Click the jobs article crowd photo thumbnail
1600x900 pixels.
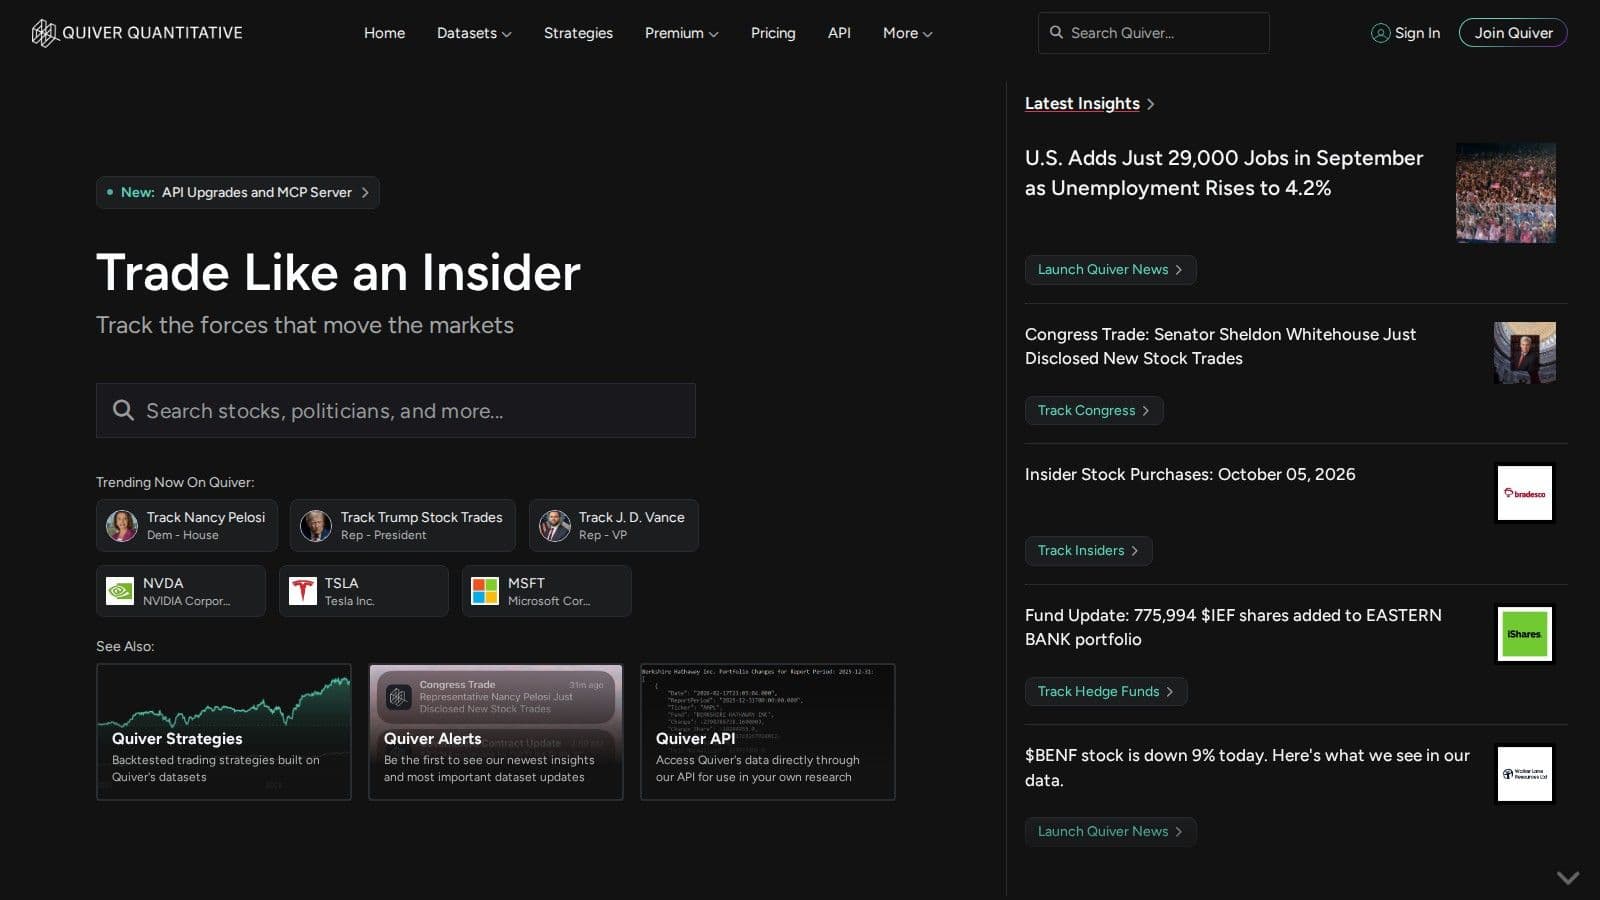tap(1506, 193)
